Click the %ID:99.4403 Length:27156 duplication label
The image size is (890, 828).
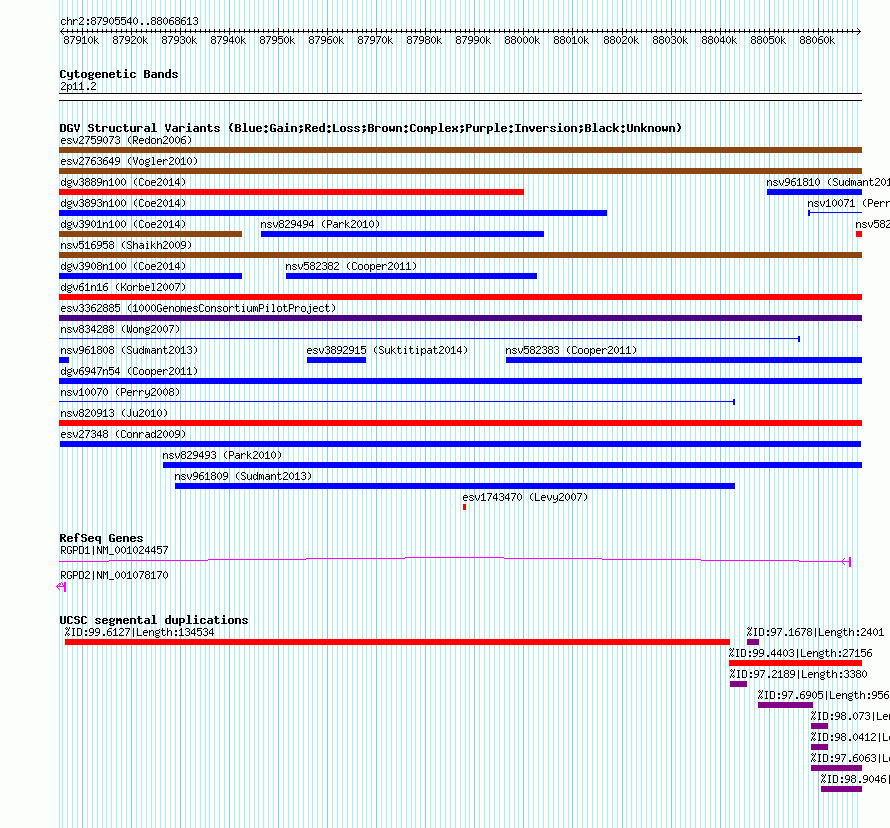coord(800,653)
